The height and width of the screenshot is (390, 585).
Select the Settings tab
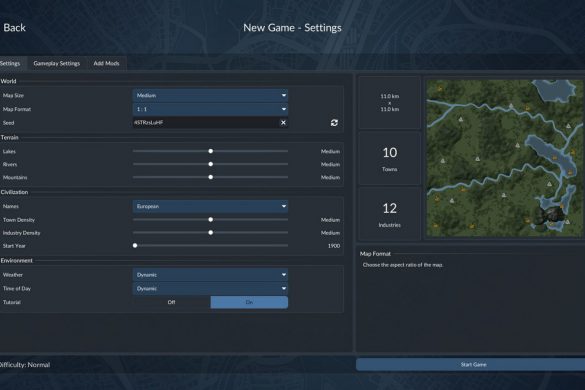11,63
